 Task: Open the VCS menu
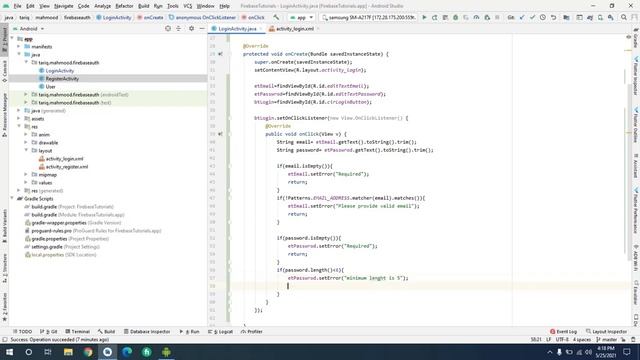click(x=187, y=6)
